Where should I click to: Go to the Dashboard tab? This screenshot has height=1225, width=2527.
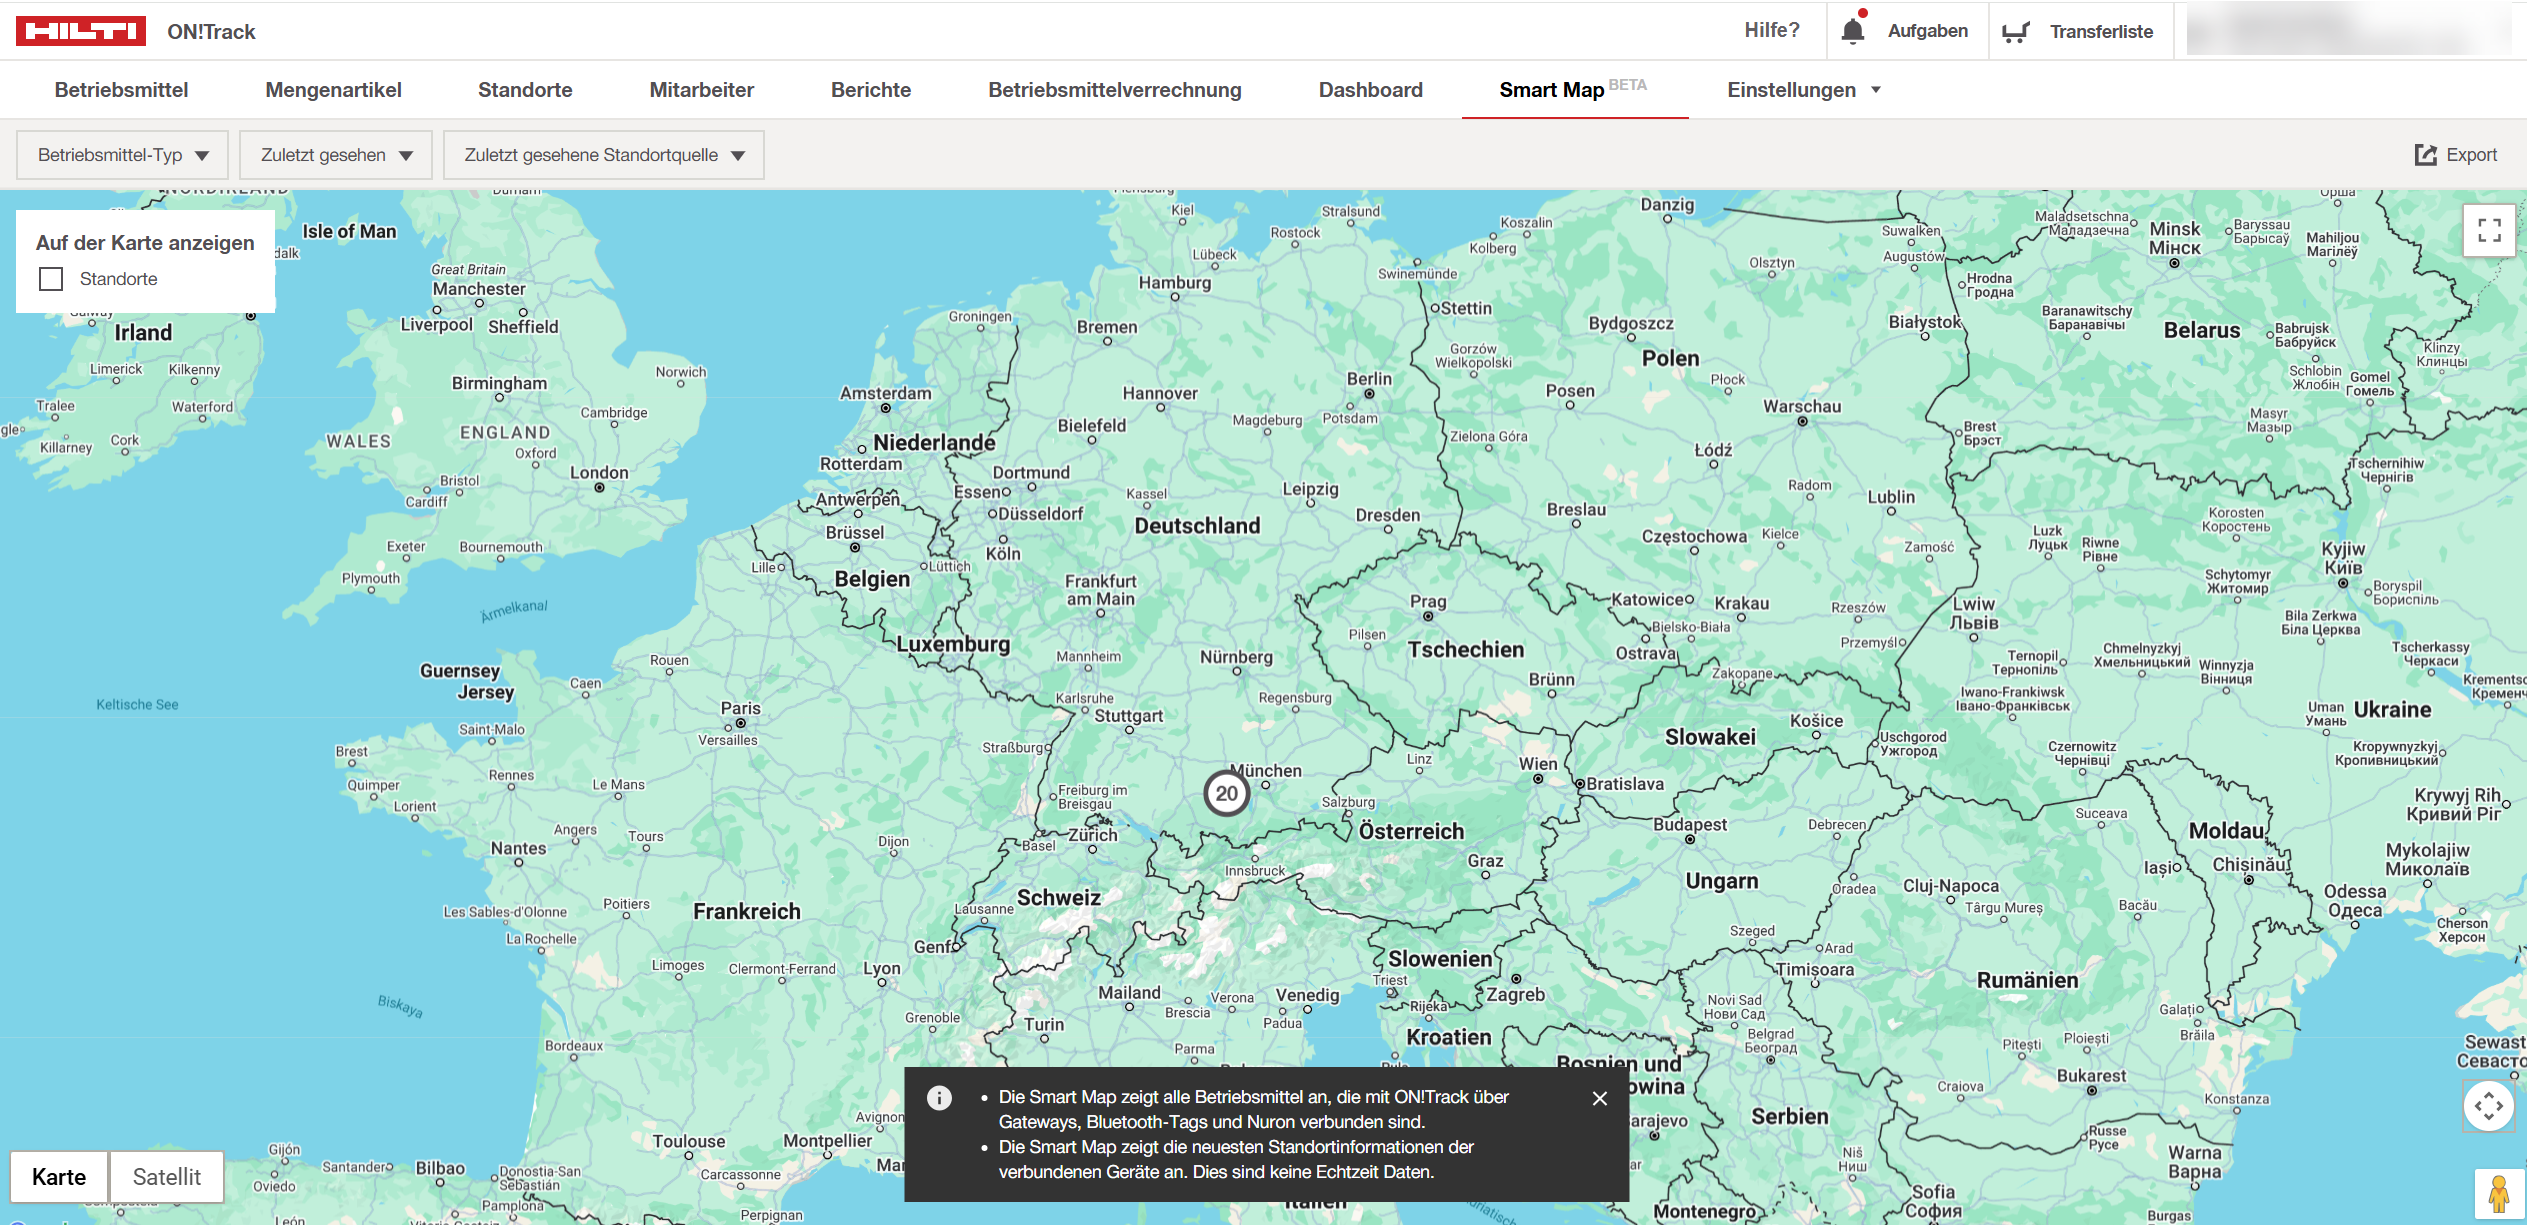tap(1370, 90)
